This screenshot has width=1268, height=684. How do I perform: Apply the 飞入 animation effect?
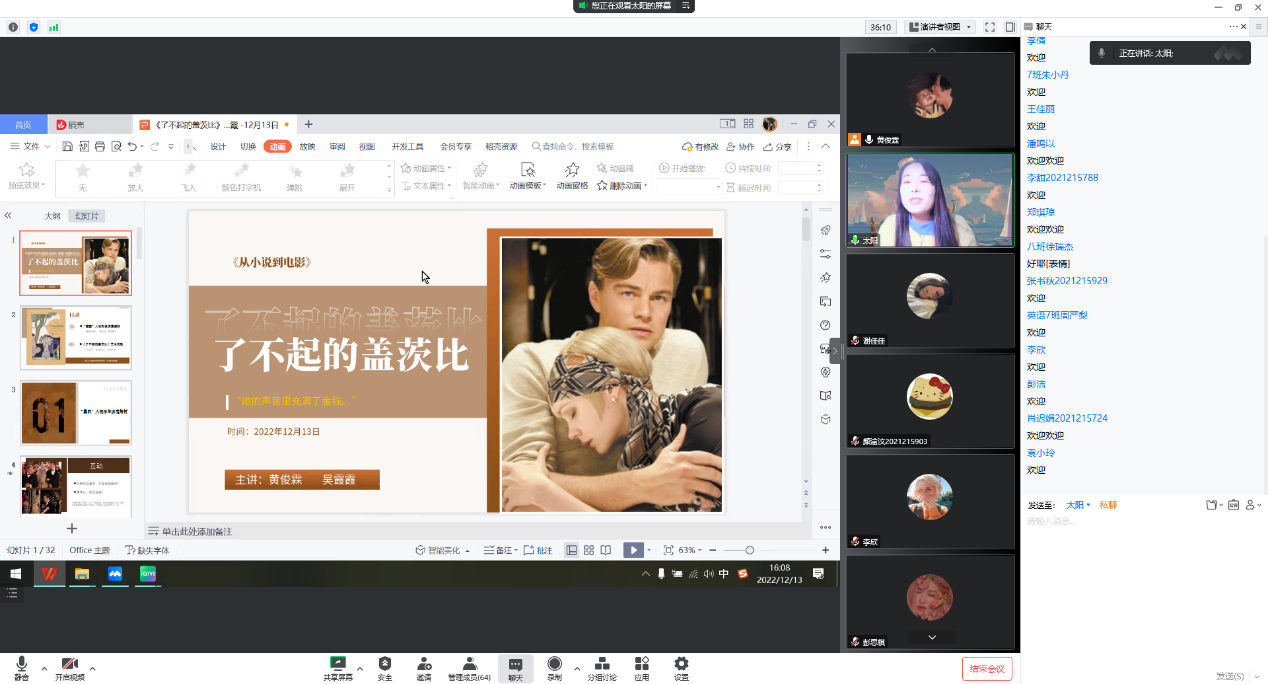coord(189,177)
